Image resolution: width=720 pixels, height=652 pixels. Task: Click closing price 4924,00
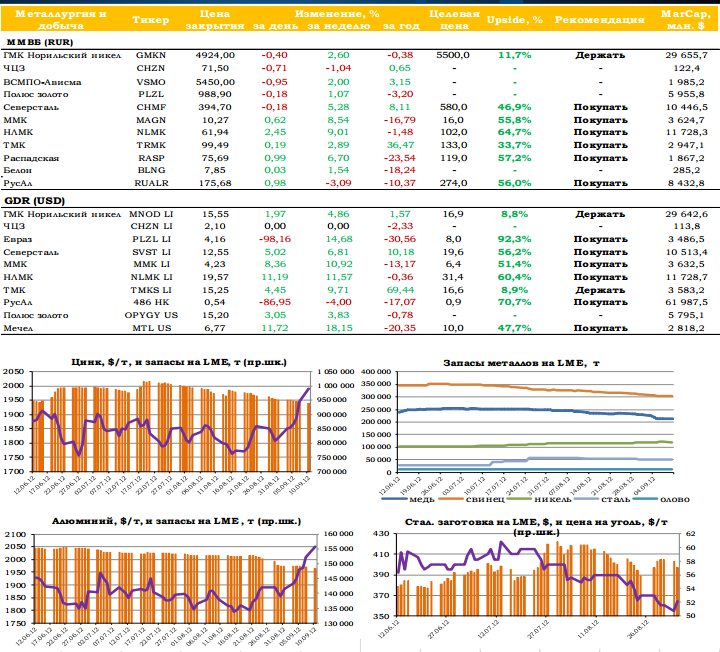pos(215,55)
